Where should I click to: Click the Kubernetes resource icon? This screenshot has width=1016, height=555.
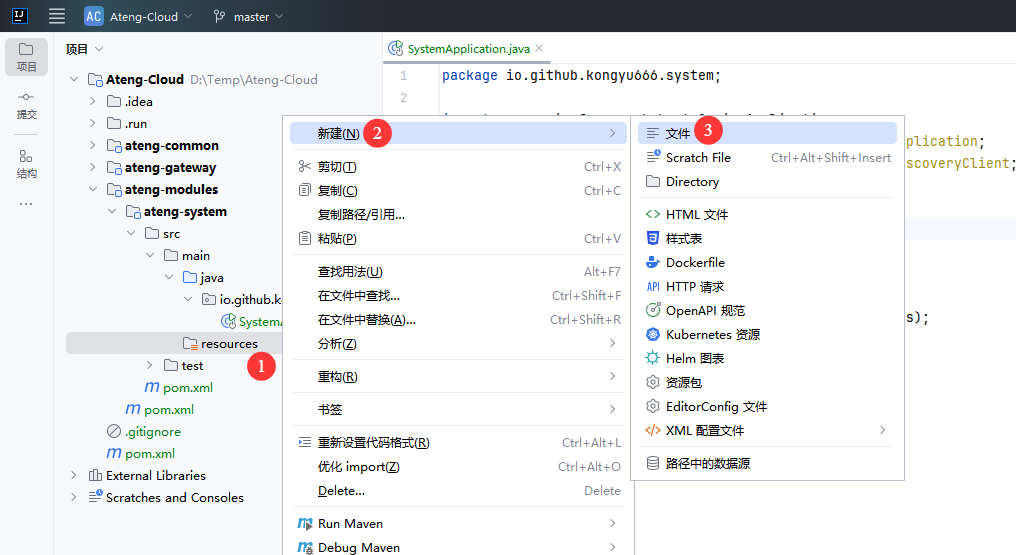point(653,334)
